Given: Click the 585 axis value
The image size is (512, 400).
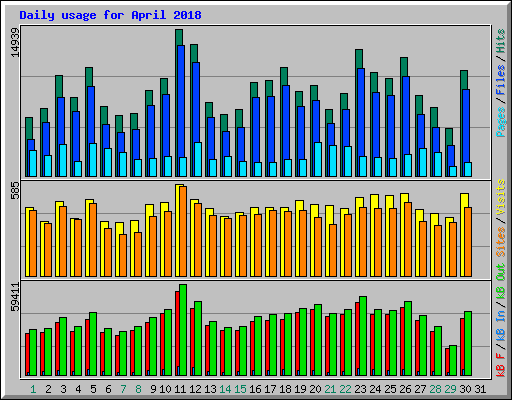Looking at the screenshot, I should click(x=15, y=190).
